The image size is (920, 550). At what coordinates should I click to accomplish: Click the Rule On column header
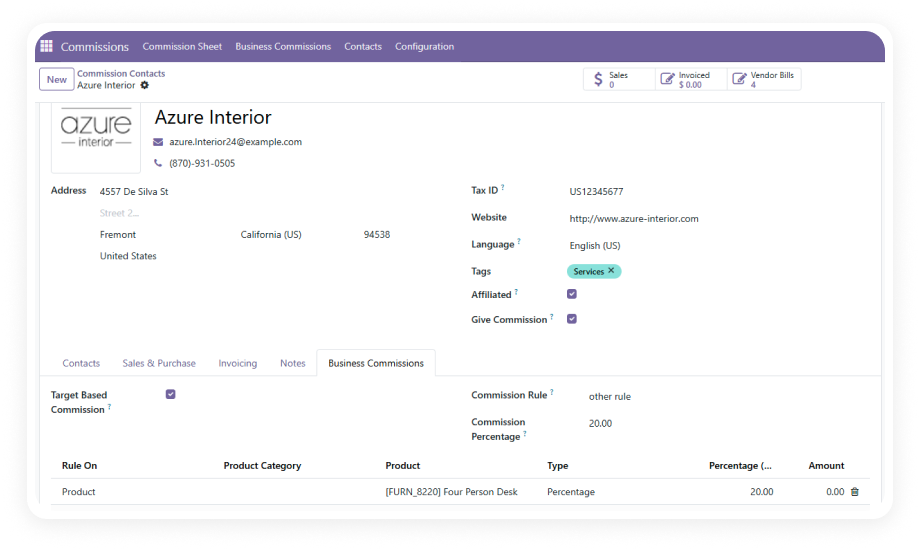coord(79,465)
